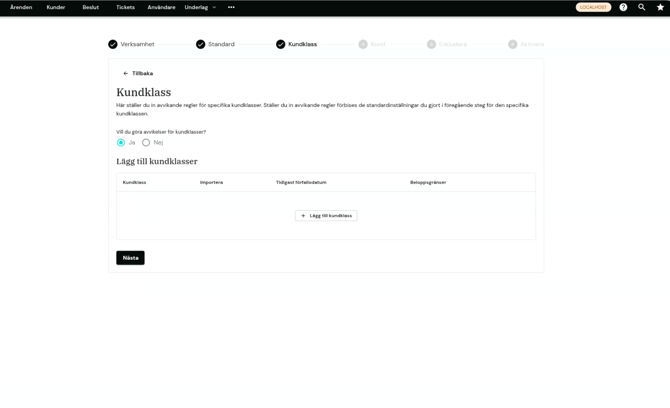This screenshot has width=670, height=408.
Task: Open the help question mark icon
Action: (623, 7)
